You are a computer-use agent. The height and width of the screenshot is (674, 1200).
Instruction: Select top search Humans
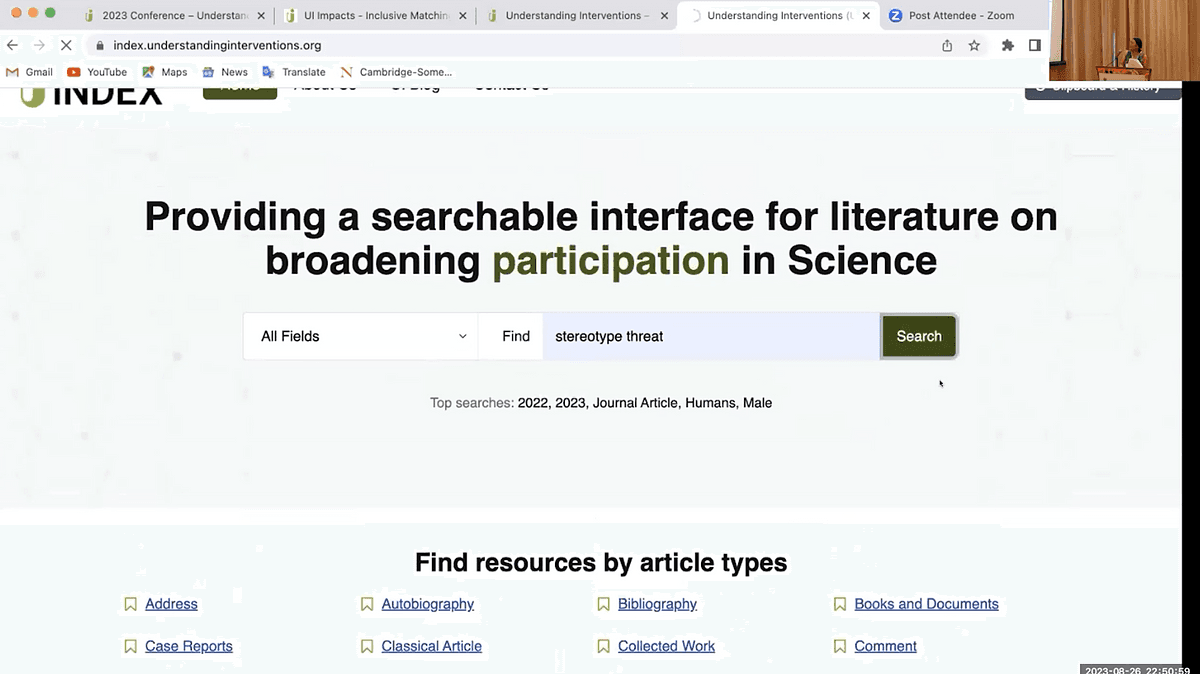711,403
